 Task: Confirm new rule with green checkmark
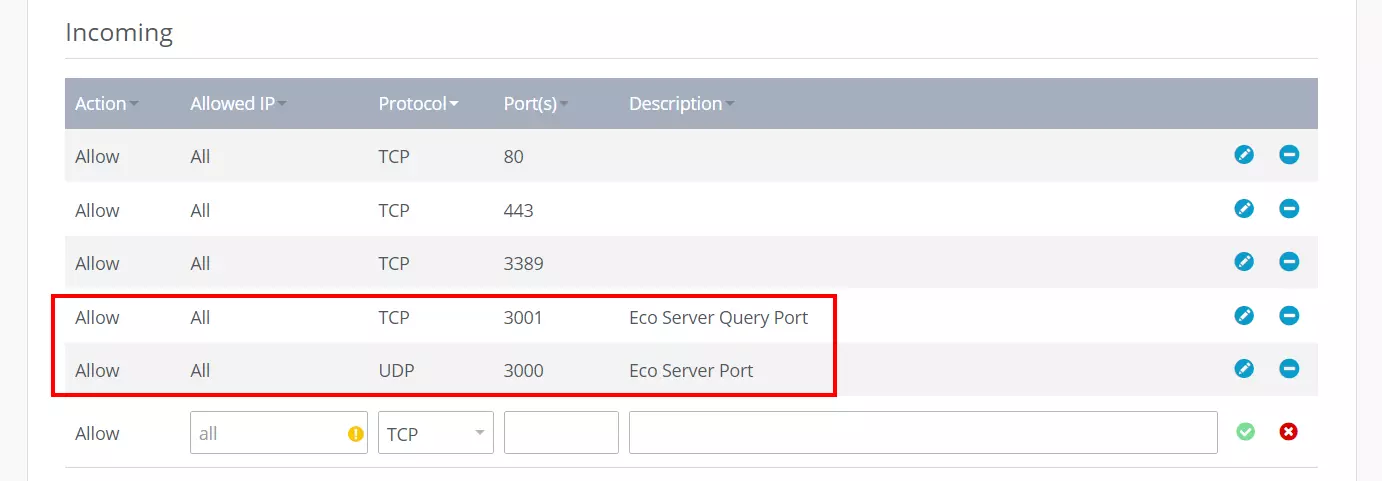(1245, 432)
